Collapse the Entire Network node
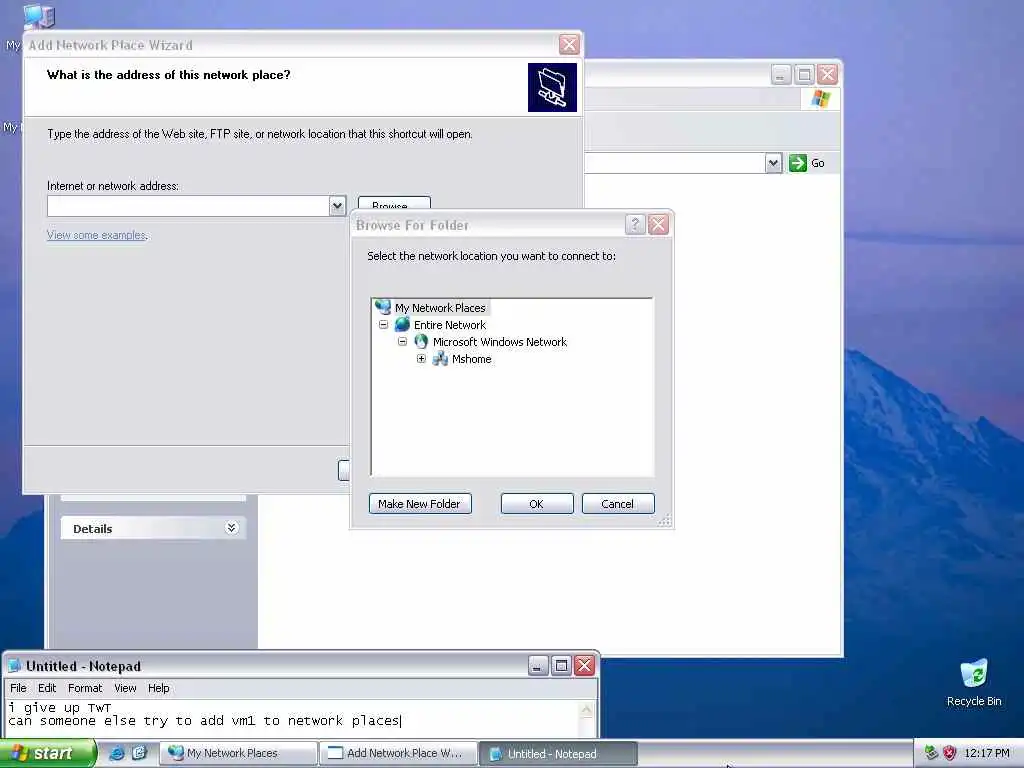Image resolution: width=1024 pixels, height=768 pixels. tap(383, 325)
